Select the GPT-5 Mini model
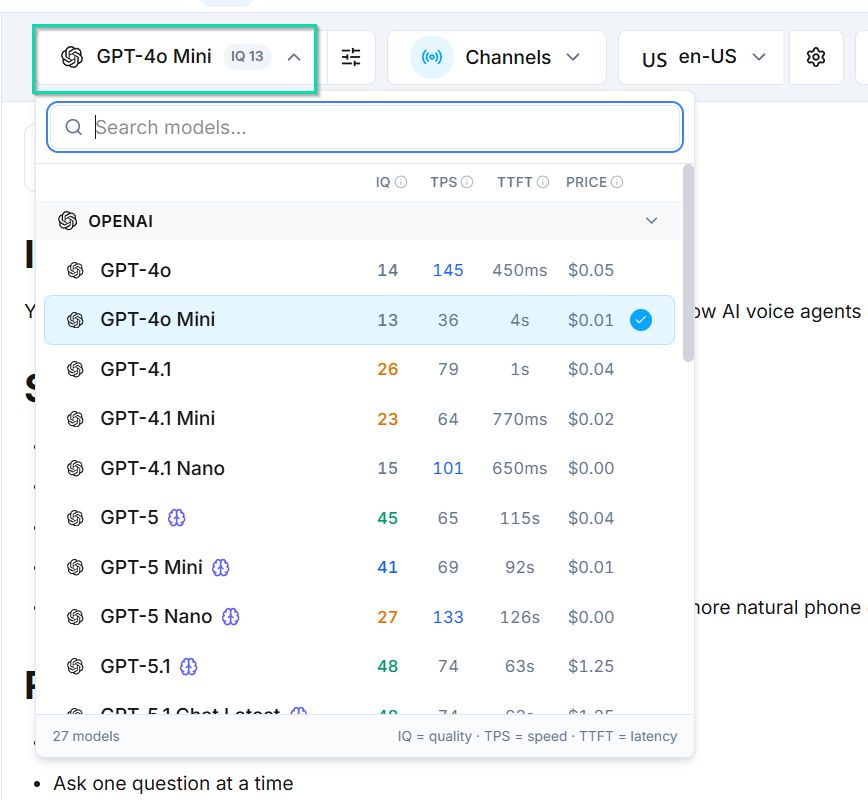Screen dimensions: 868x800 point(152,567)
